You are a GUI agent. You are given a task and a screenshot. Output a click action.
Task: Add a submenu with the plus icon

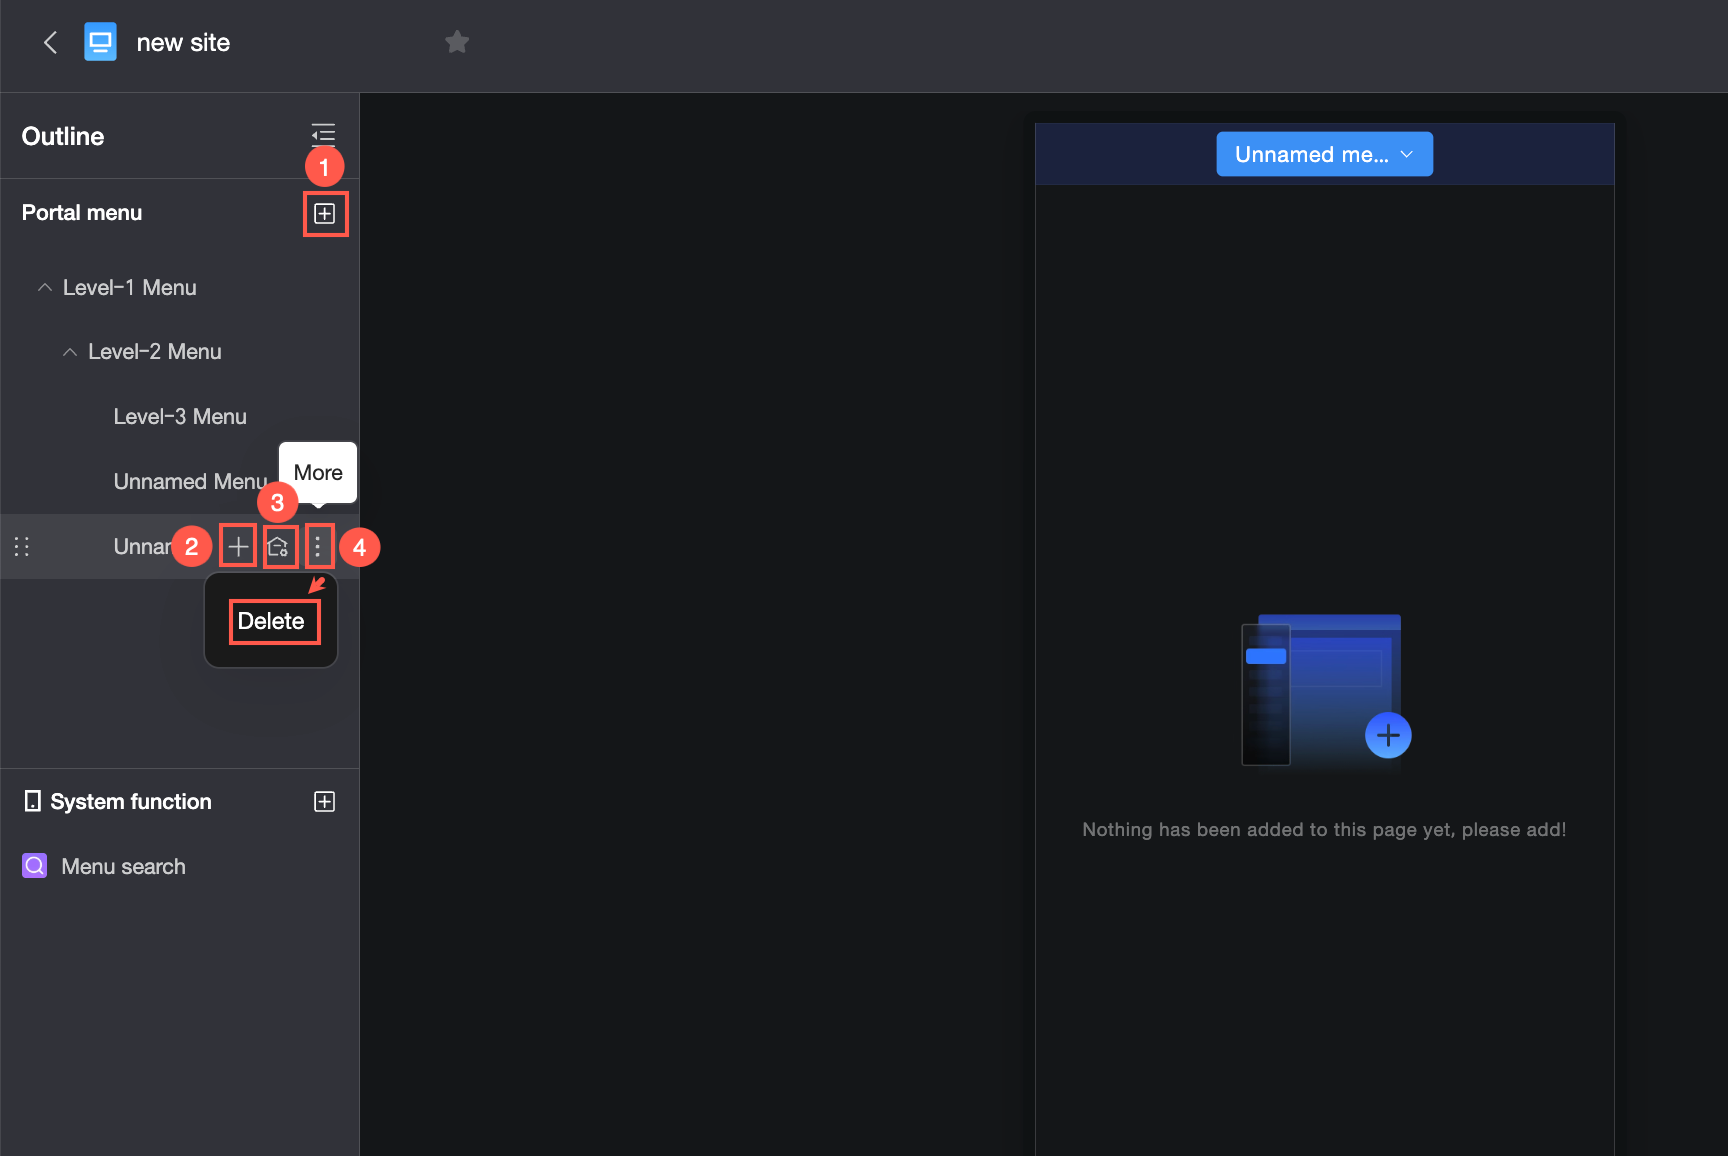coord(238,546)
